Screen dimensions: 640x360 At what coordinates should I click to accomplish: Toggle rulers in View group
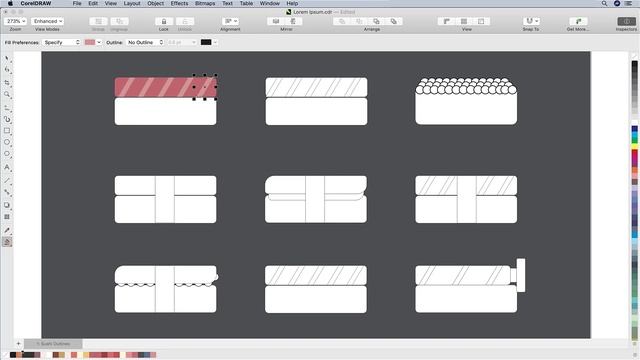pos(447,21)
